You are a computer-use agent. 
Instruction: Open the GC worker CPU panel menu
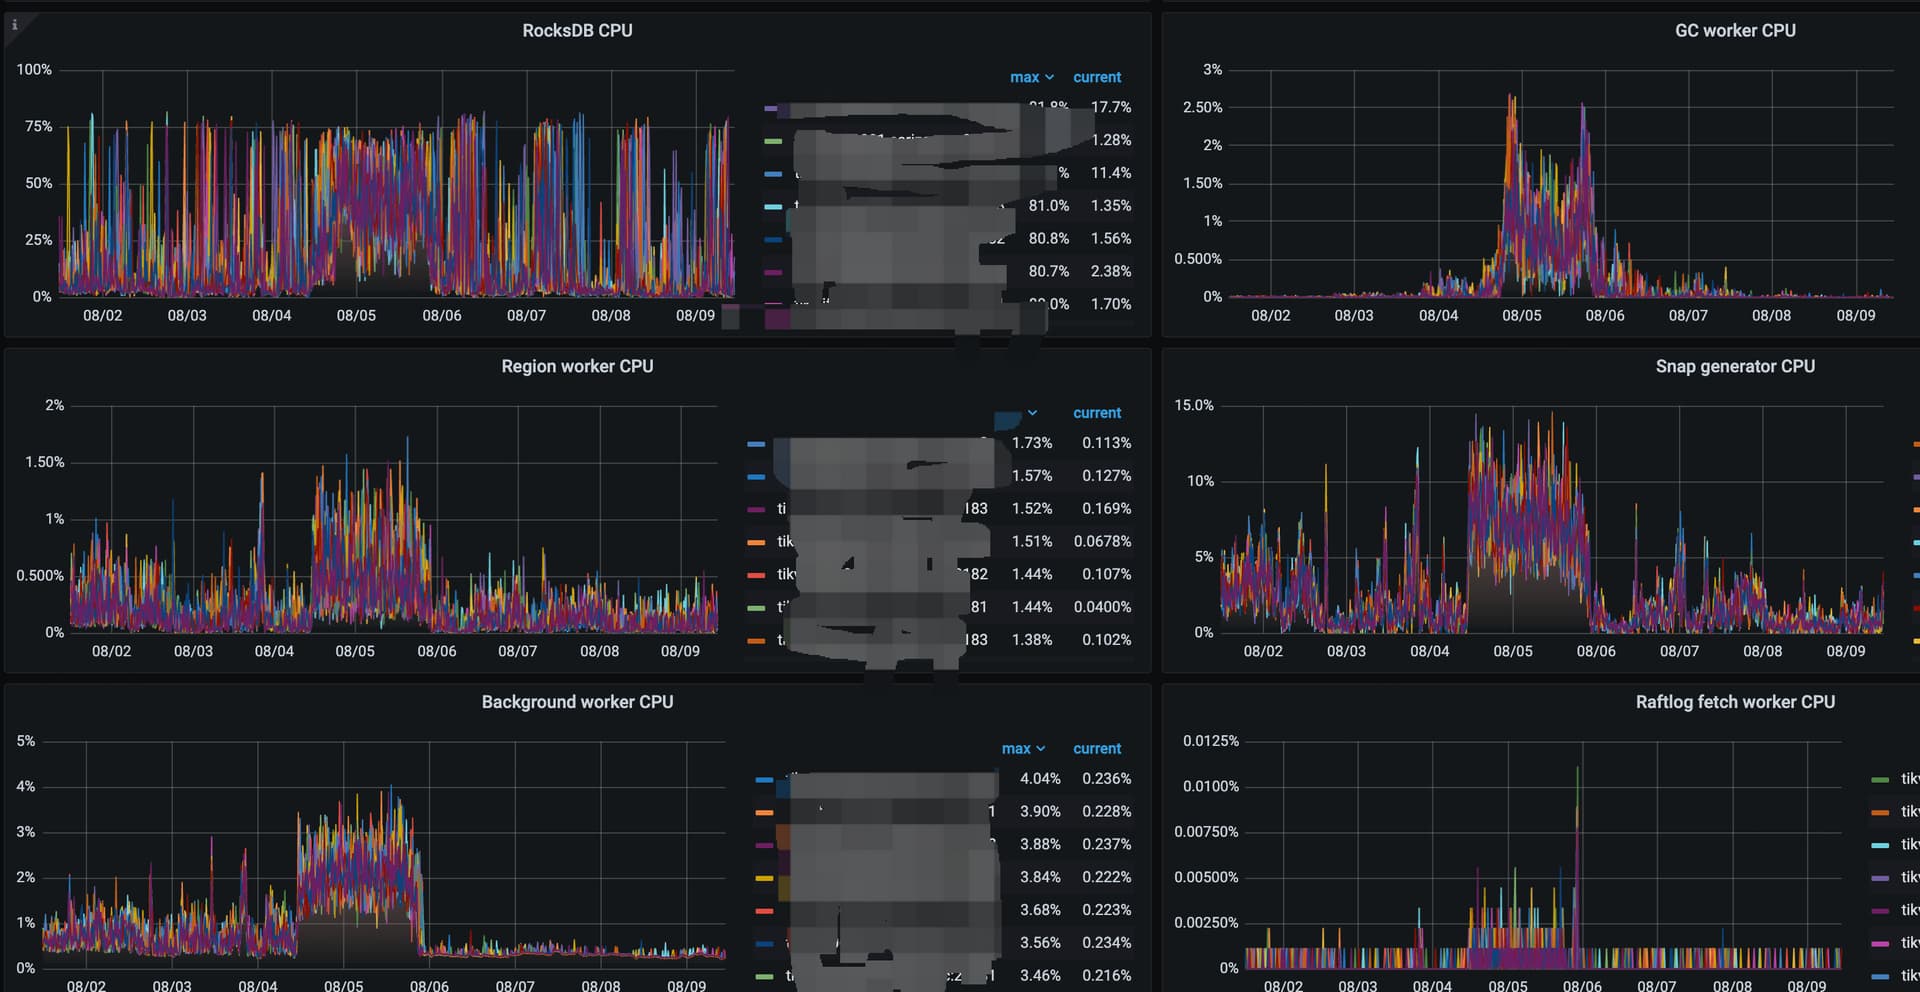(x=1735, y=31)
